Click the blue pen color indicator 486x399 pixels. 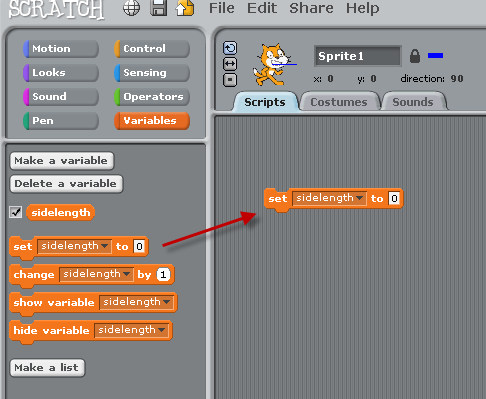(x=435, y=55)
